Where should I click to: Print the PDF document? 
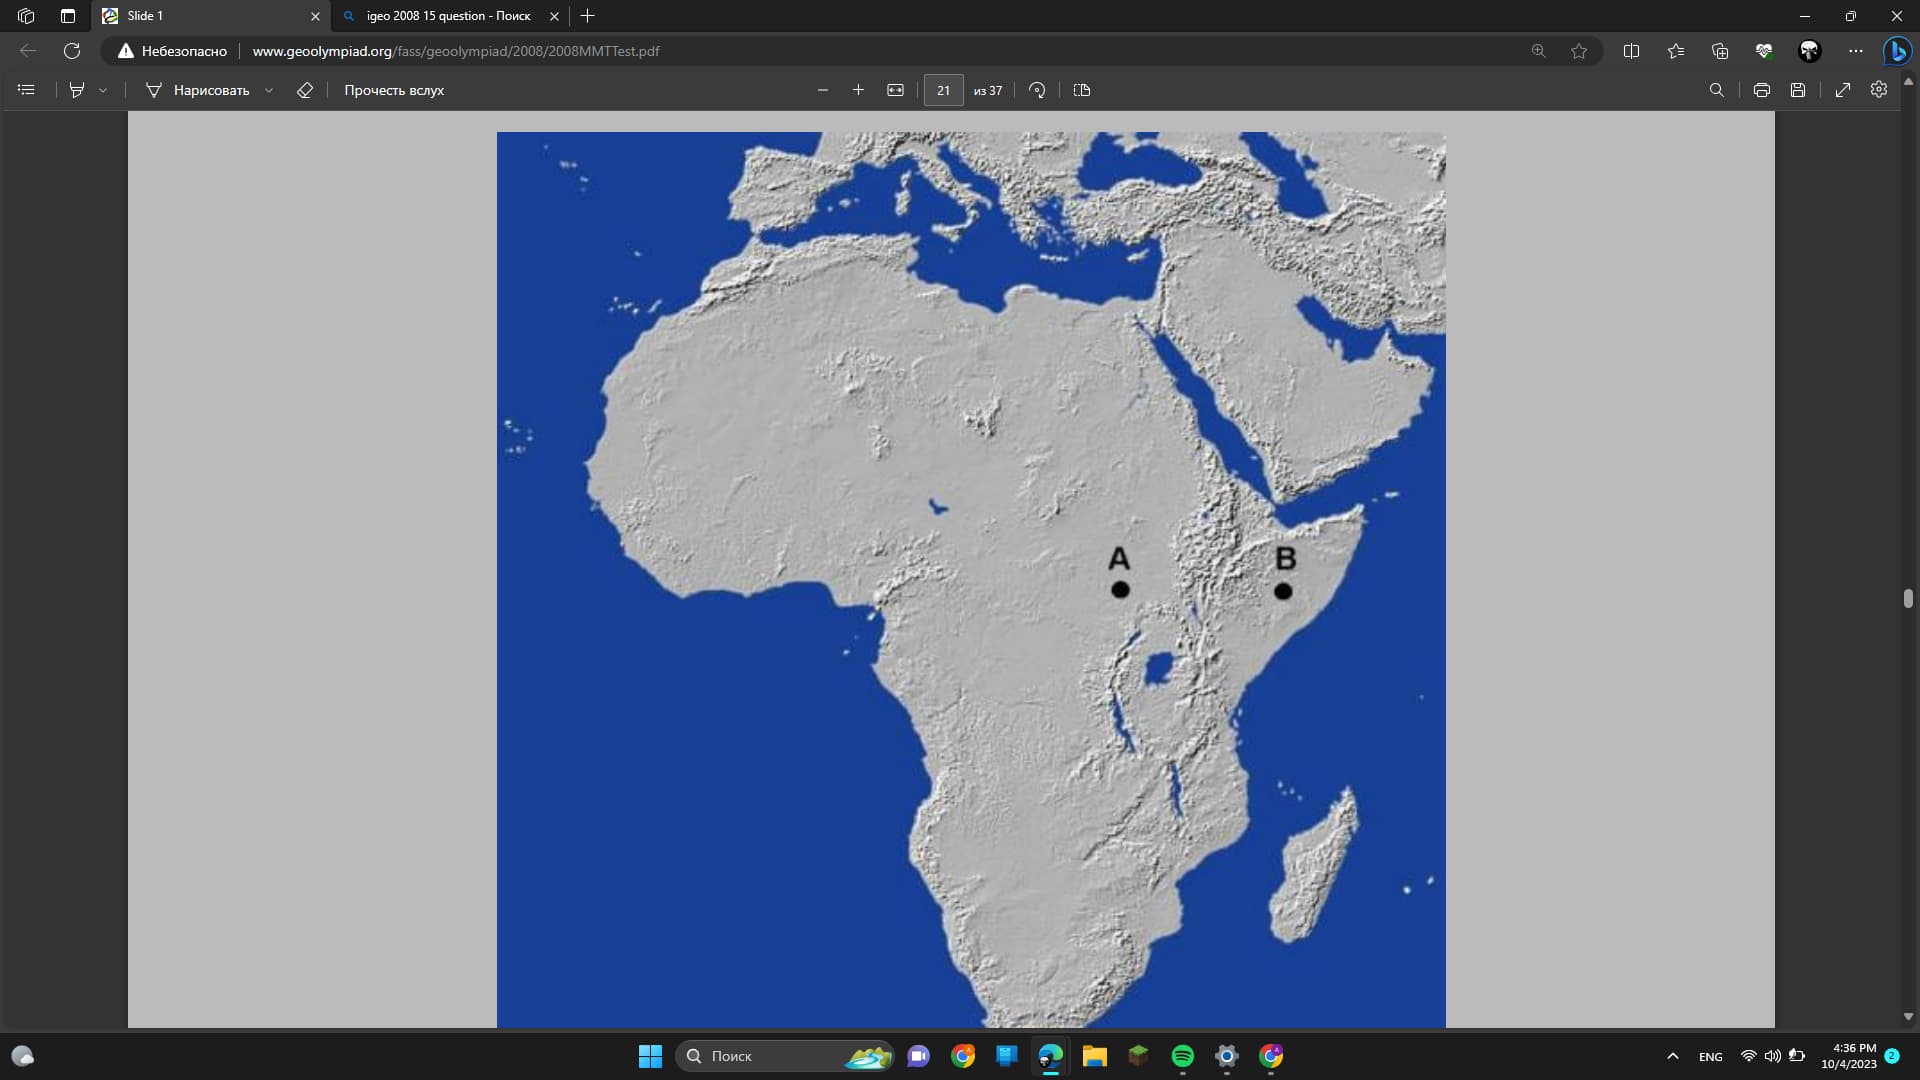(x=1762, y=90)
